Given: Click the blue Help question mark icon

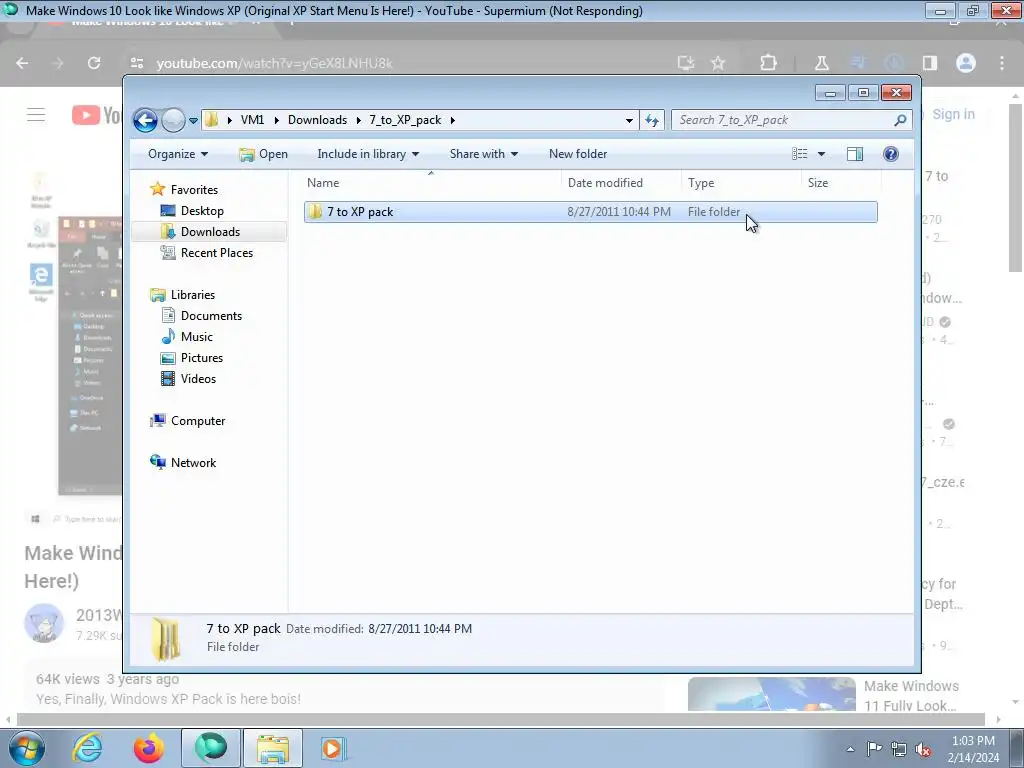Looking at the screenshot, I should pos(890,154).
